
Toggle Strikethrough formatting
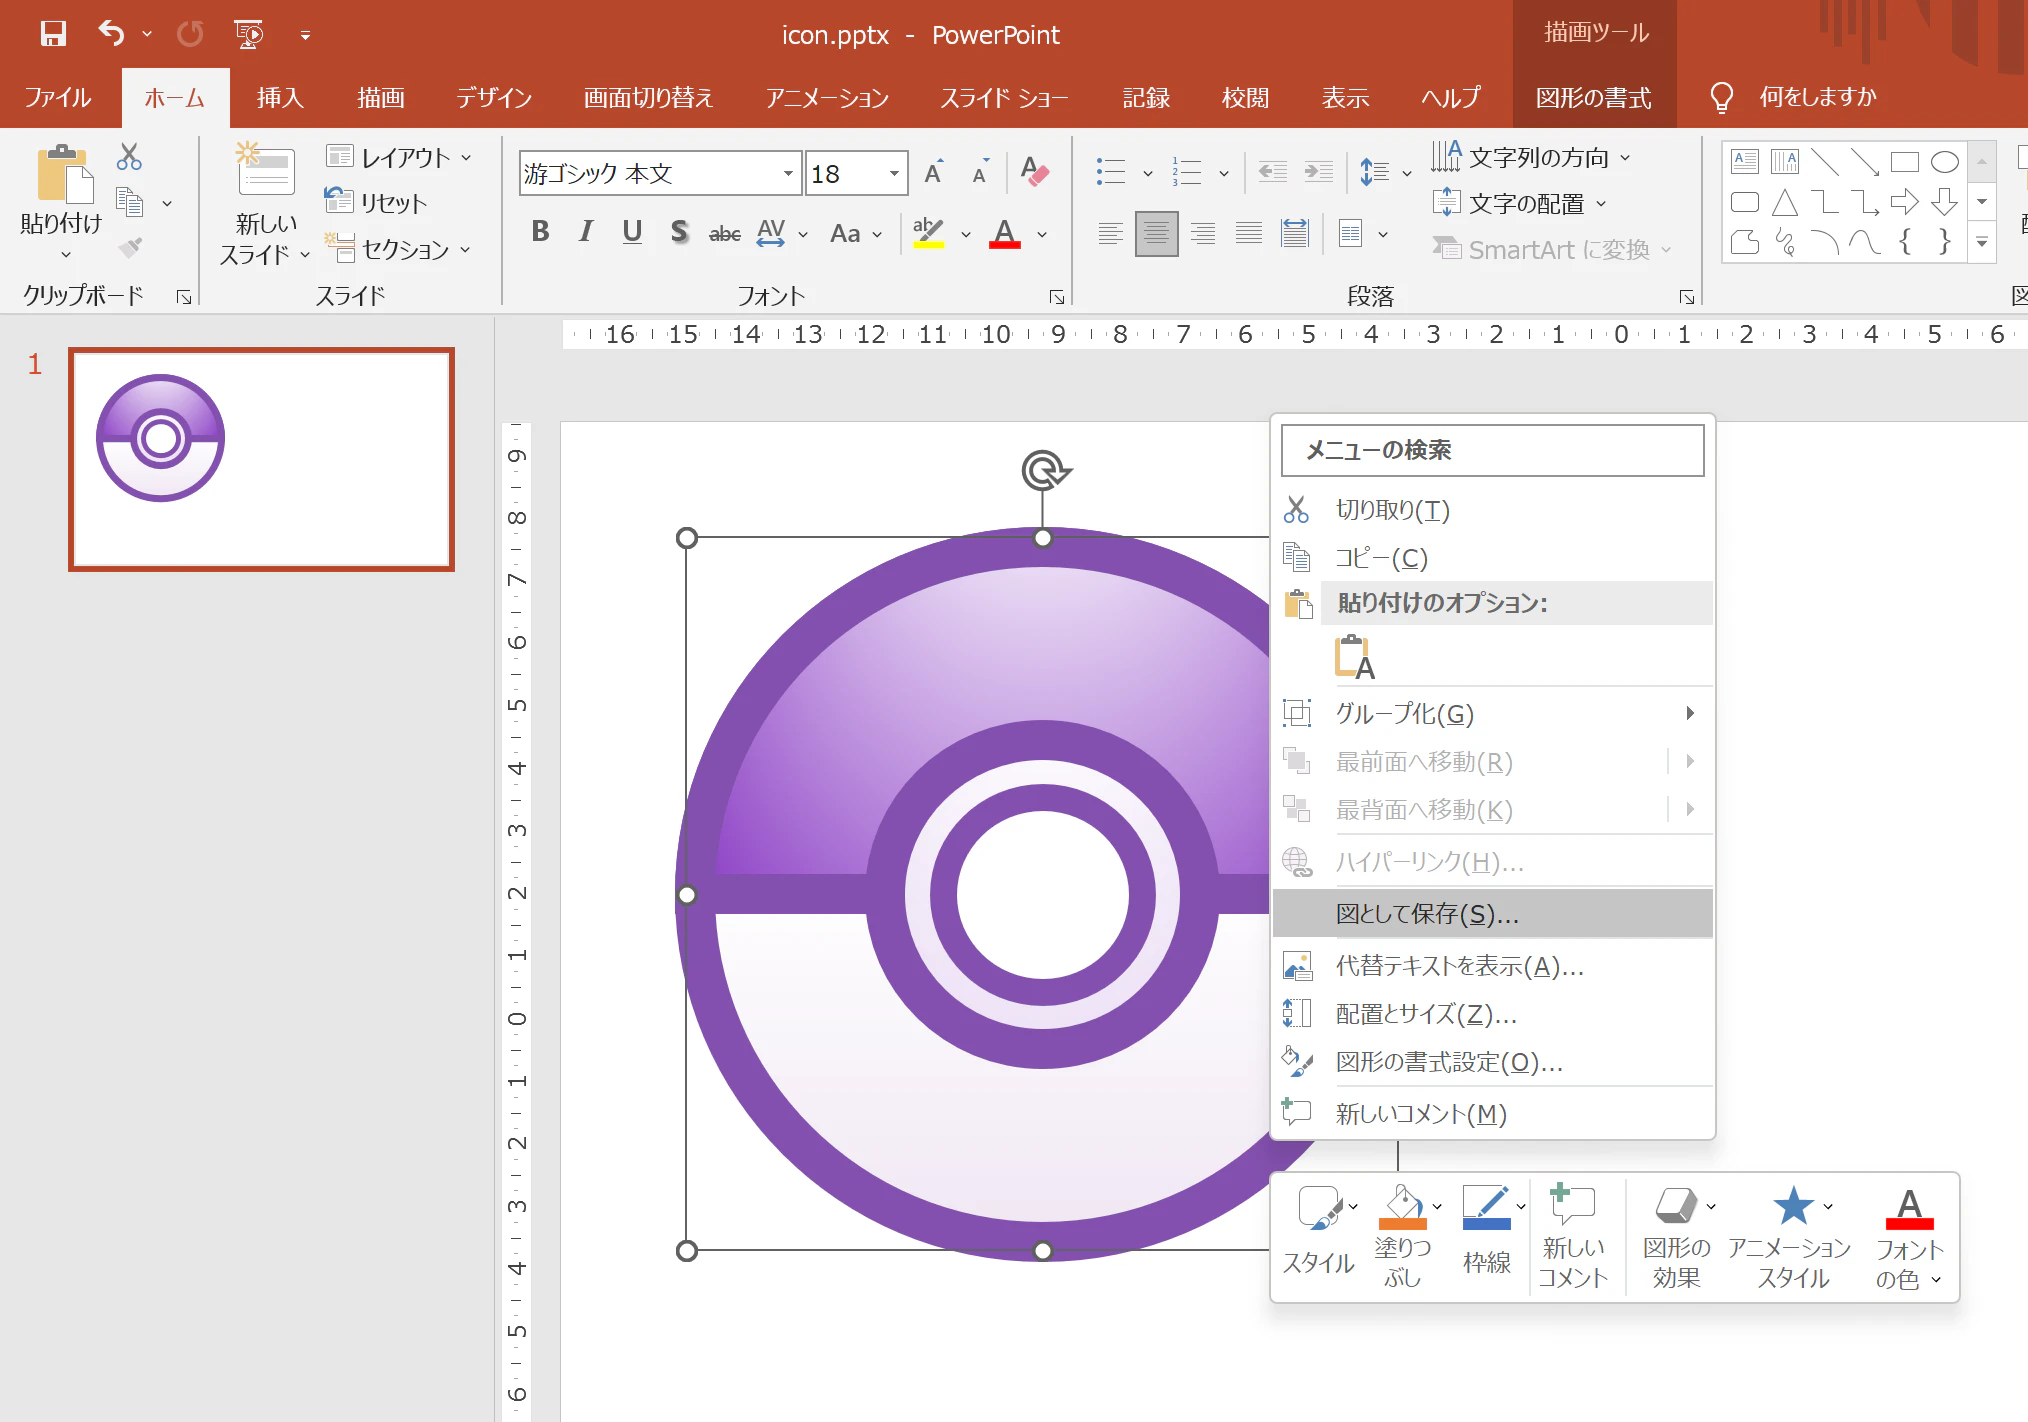(724, 233)
